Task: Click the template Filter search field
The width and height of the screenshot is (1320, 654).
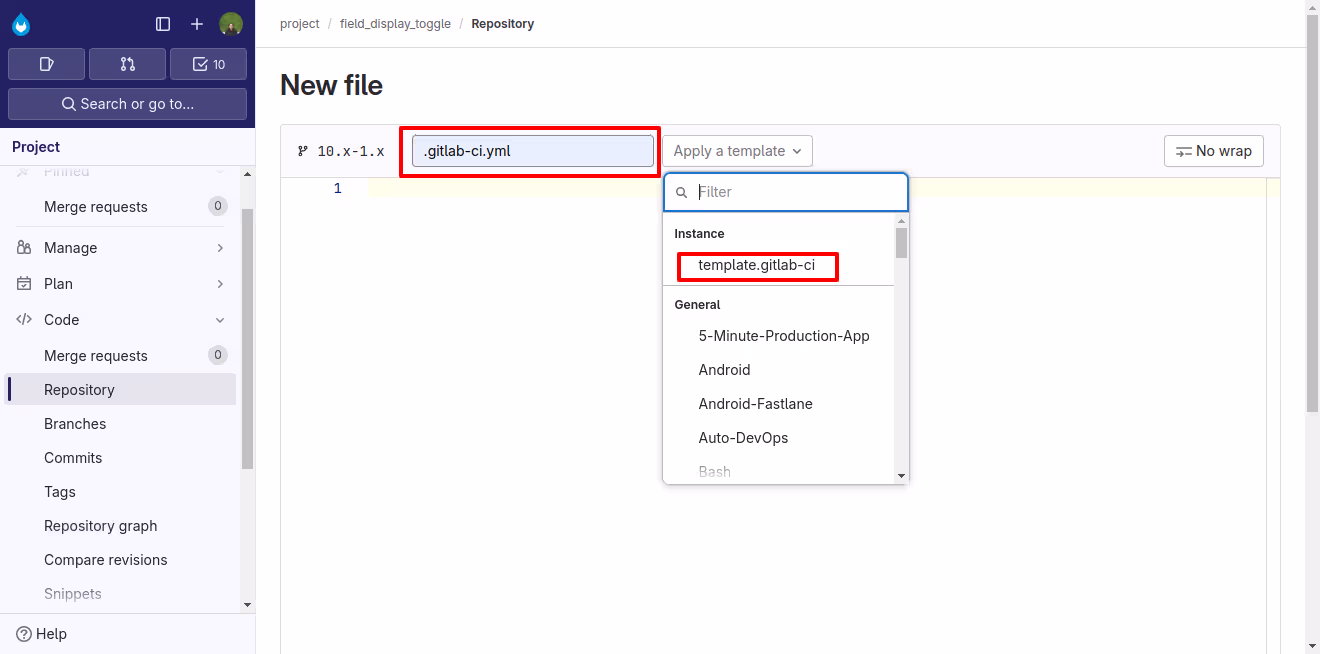Action: click(x=786, y=192)
